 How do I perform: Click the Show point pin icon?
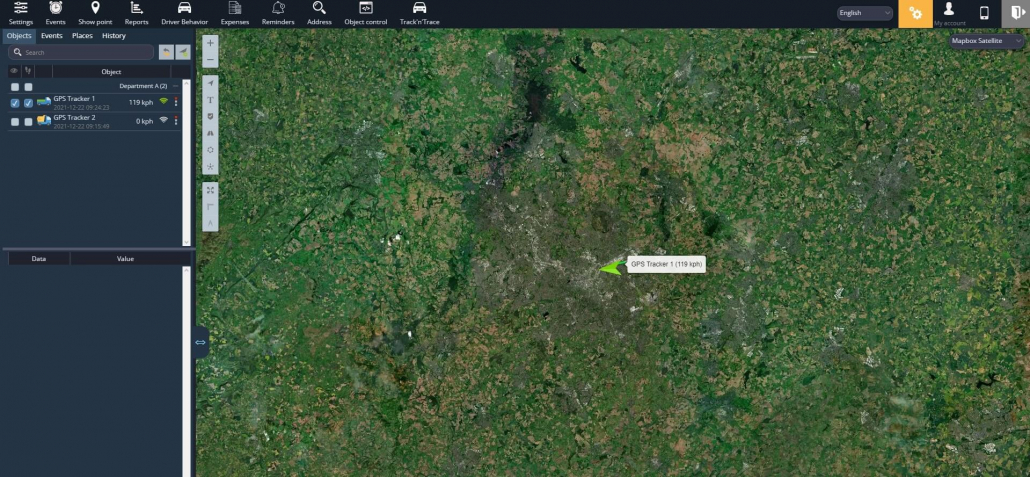(95, 8)
